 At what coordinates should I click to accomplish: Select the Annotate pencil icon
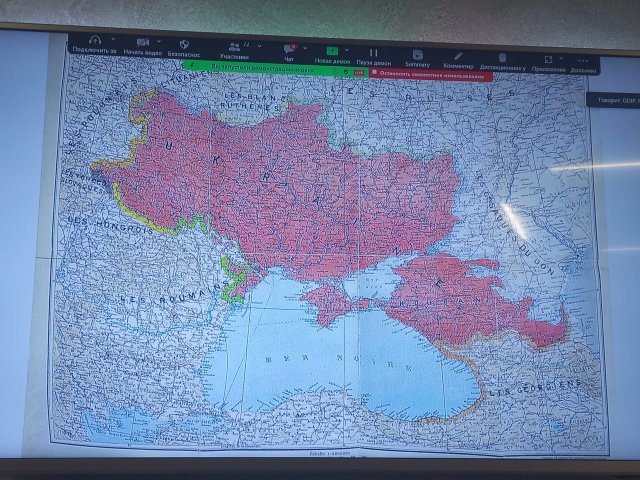[458, 54]
